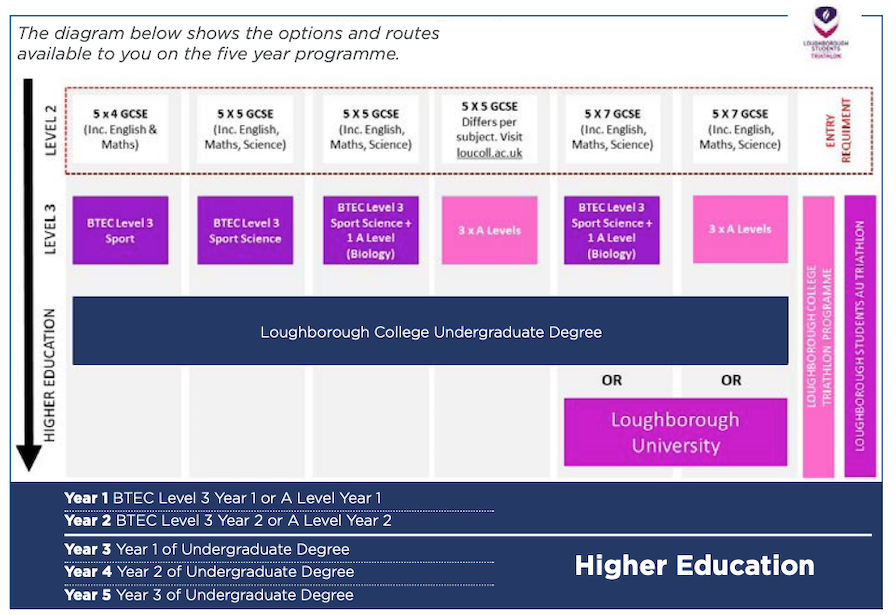The width and height of the screenshot is (896, 615).
Task: Click 5 X 7 GCSE box above BTEC Sport Science + A Level
Action: click(612, 129)
